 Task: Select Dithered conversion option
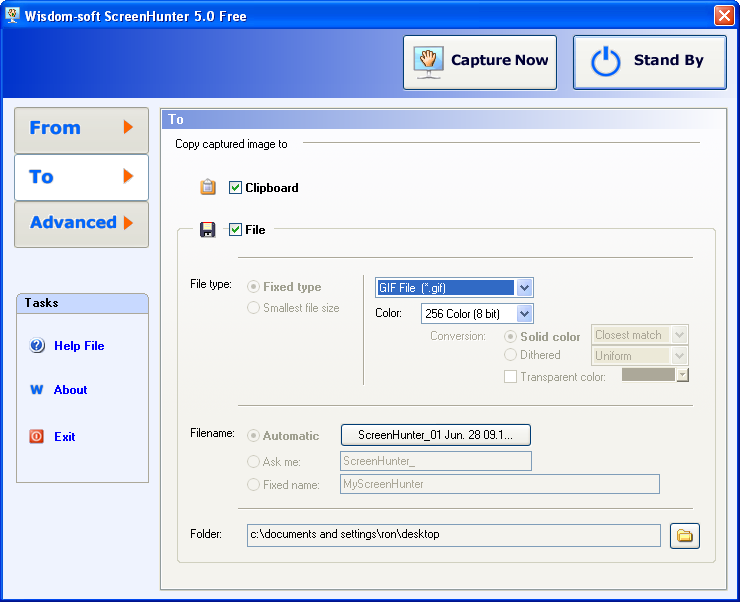click(x=510, y=355)
